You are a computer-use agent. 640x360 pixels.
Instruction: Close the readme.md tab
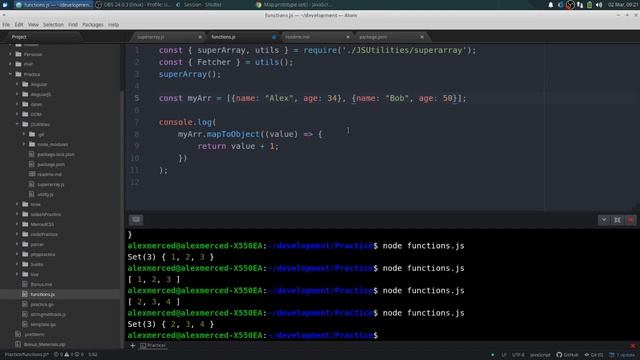tap(348, 37)
